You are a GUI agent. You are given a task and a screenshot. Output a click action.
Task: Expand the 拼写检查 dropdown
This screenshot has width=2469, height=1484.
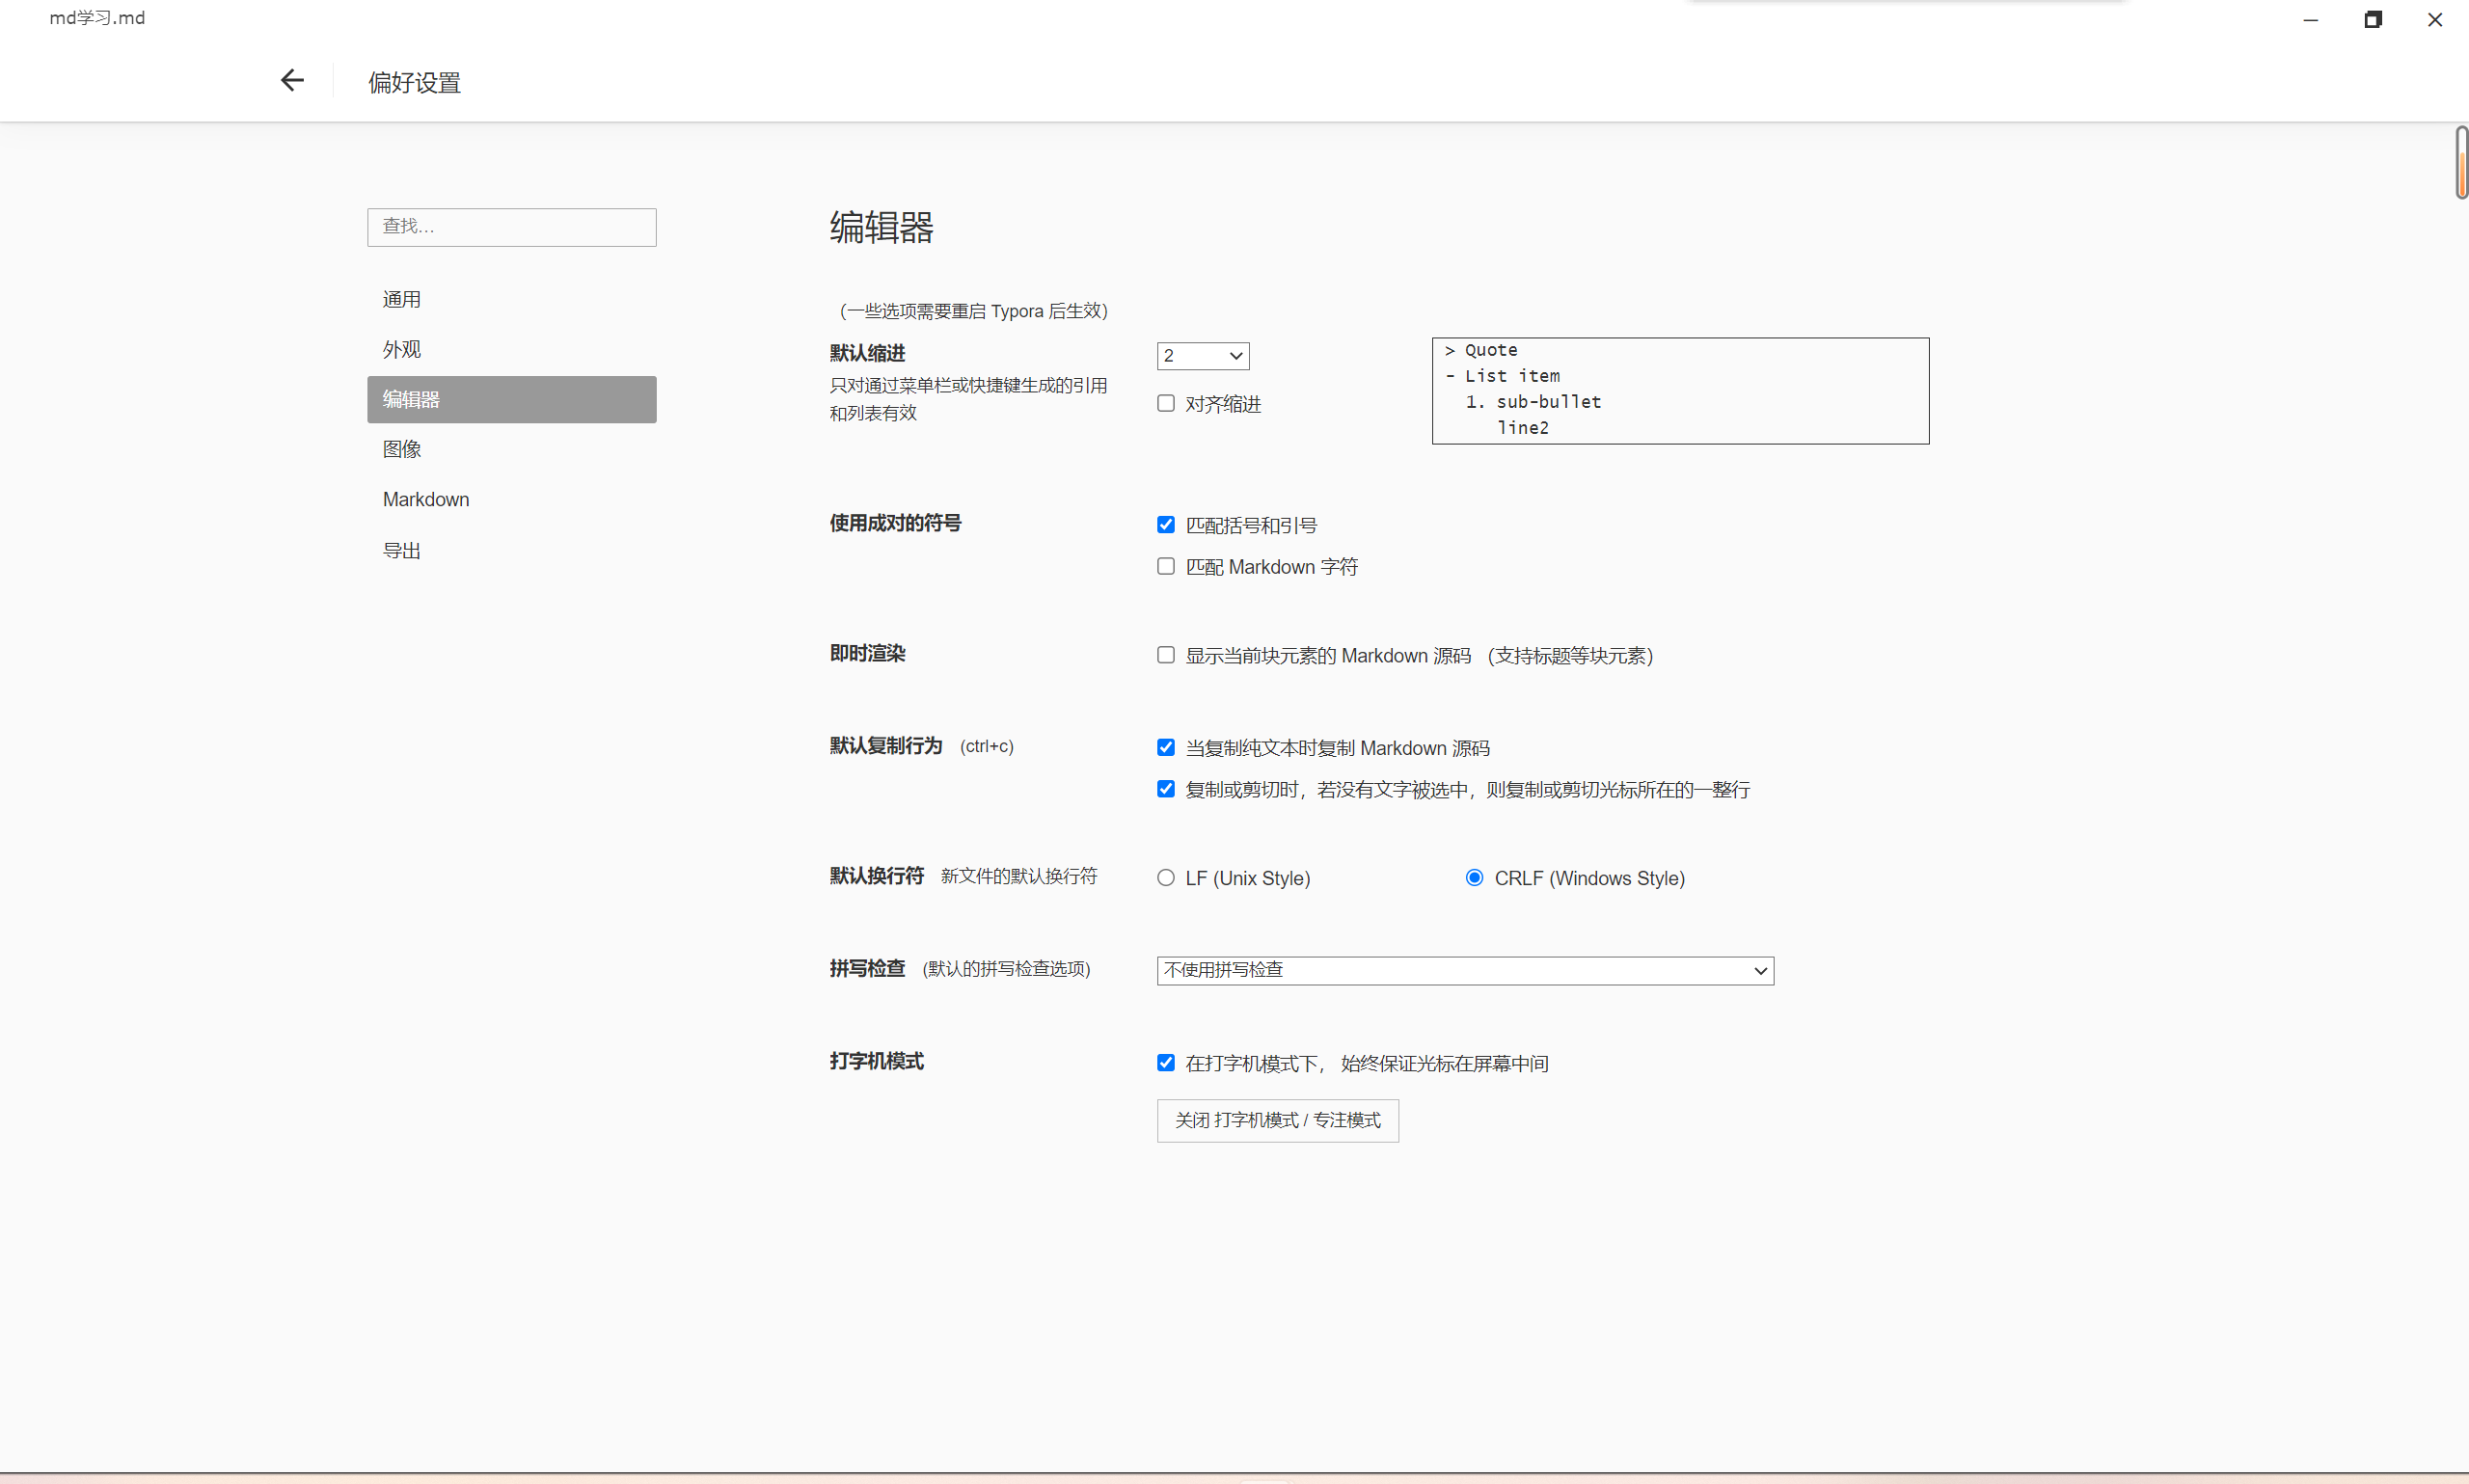tap(1465, 970)
